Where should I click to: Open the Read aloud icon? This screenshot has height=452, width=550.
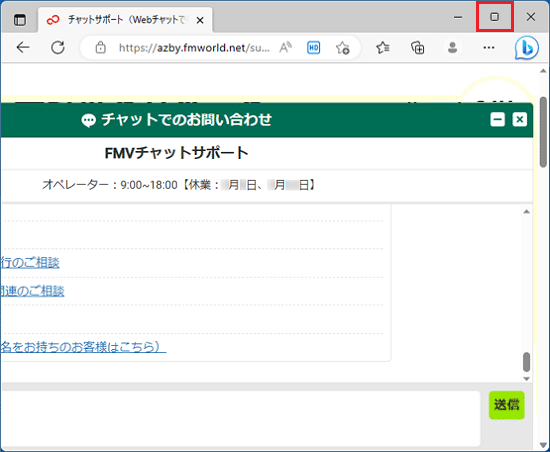pyautogui.click(x=286, y=47)
